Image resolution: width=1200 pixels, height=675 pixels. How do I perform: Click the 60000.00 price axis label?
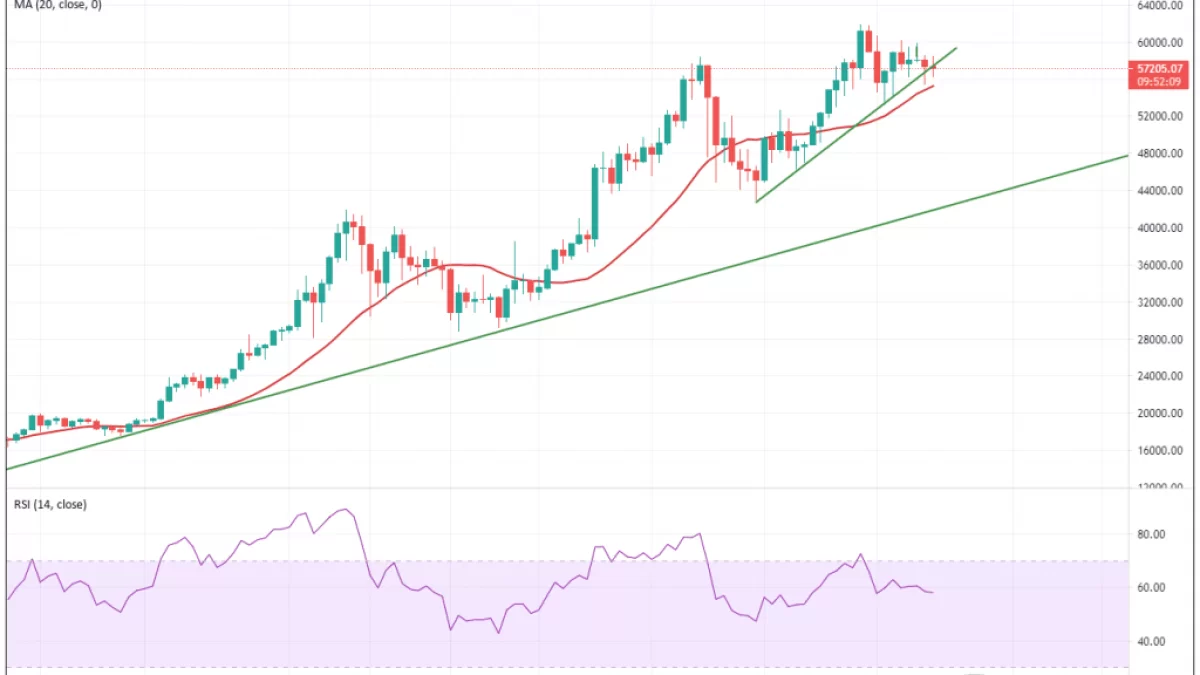coord(1162,43)
